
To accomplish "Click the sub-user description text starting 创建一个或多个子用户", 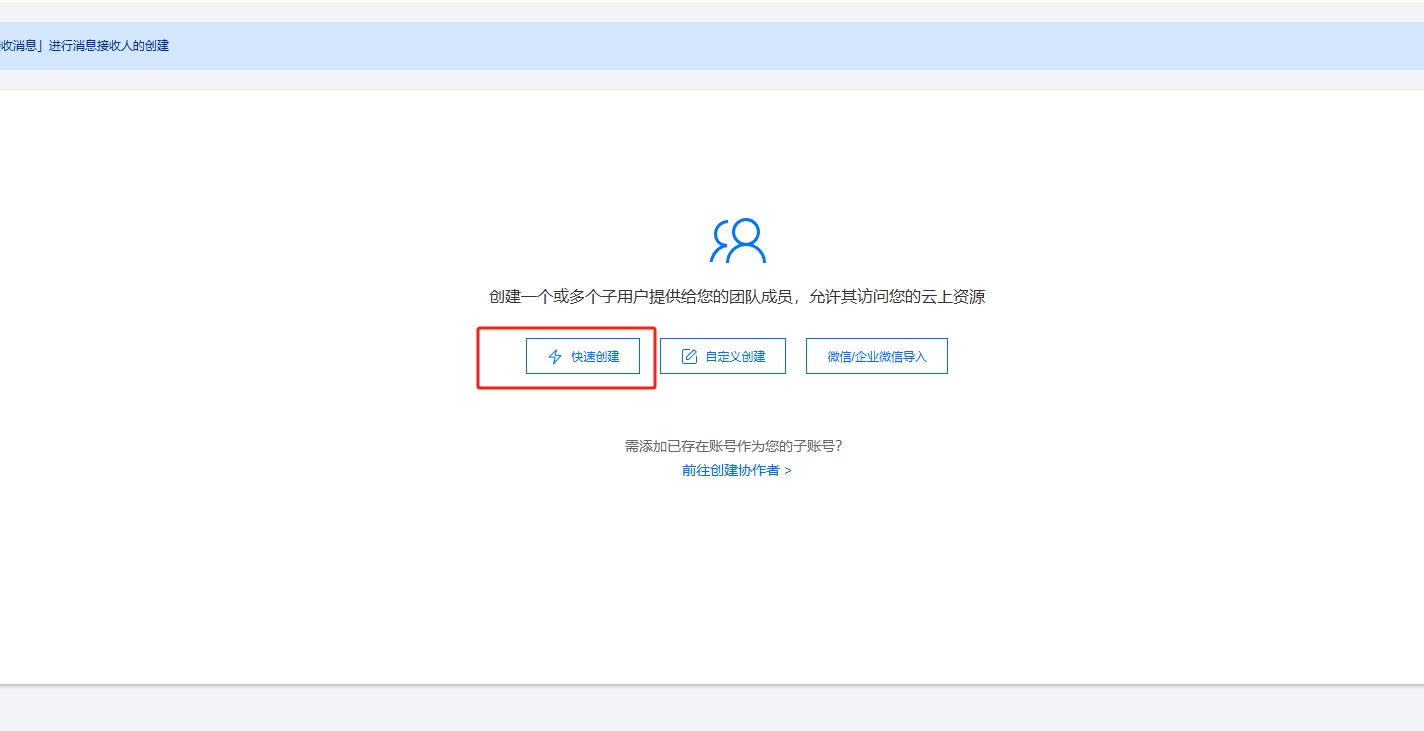I will [x=737, y=297].
